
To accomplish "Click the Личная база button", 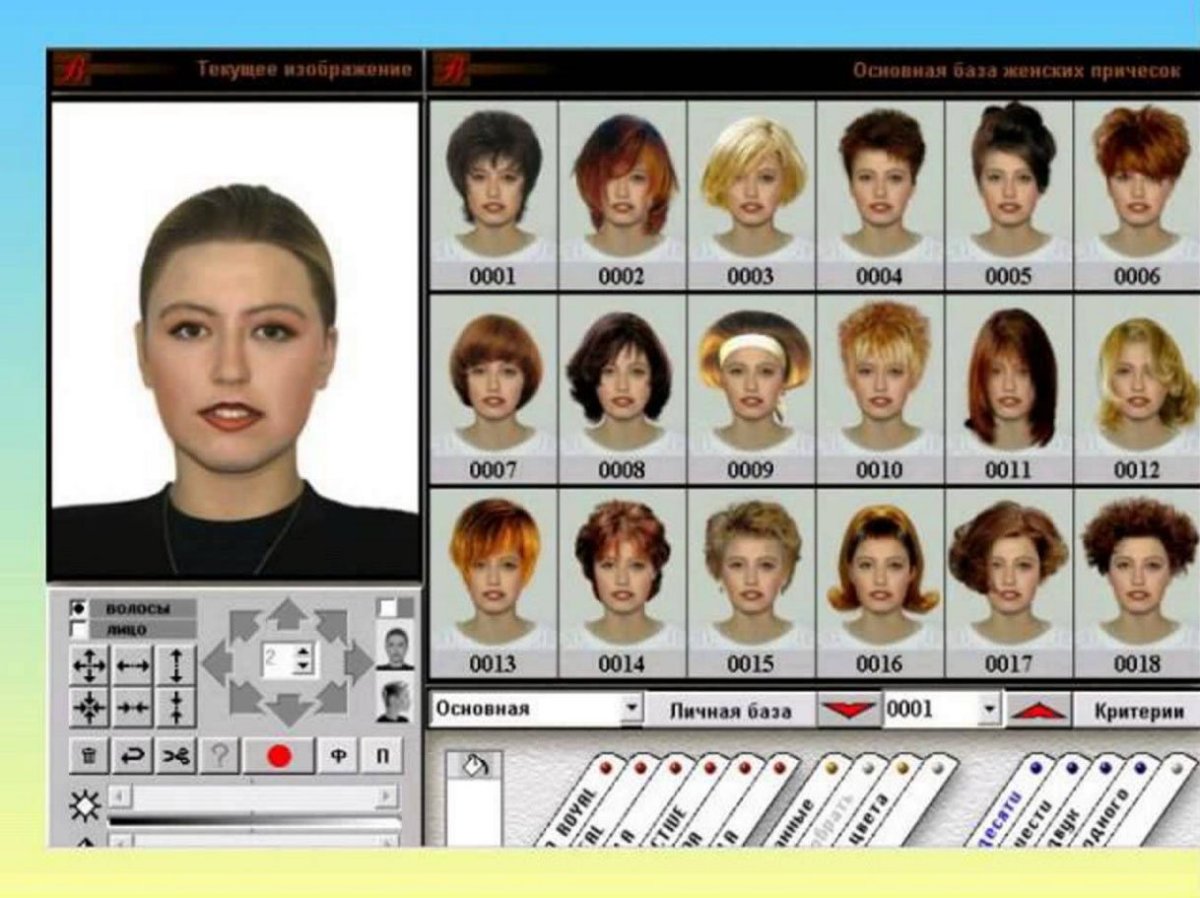I will [x=729, y=711].
